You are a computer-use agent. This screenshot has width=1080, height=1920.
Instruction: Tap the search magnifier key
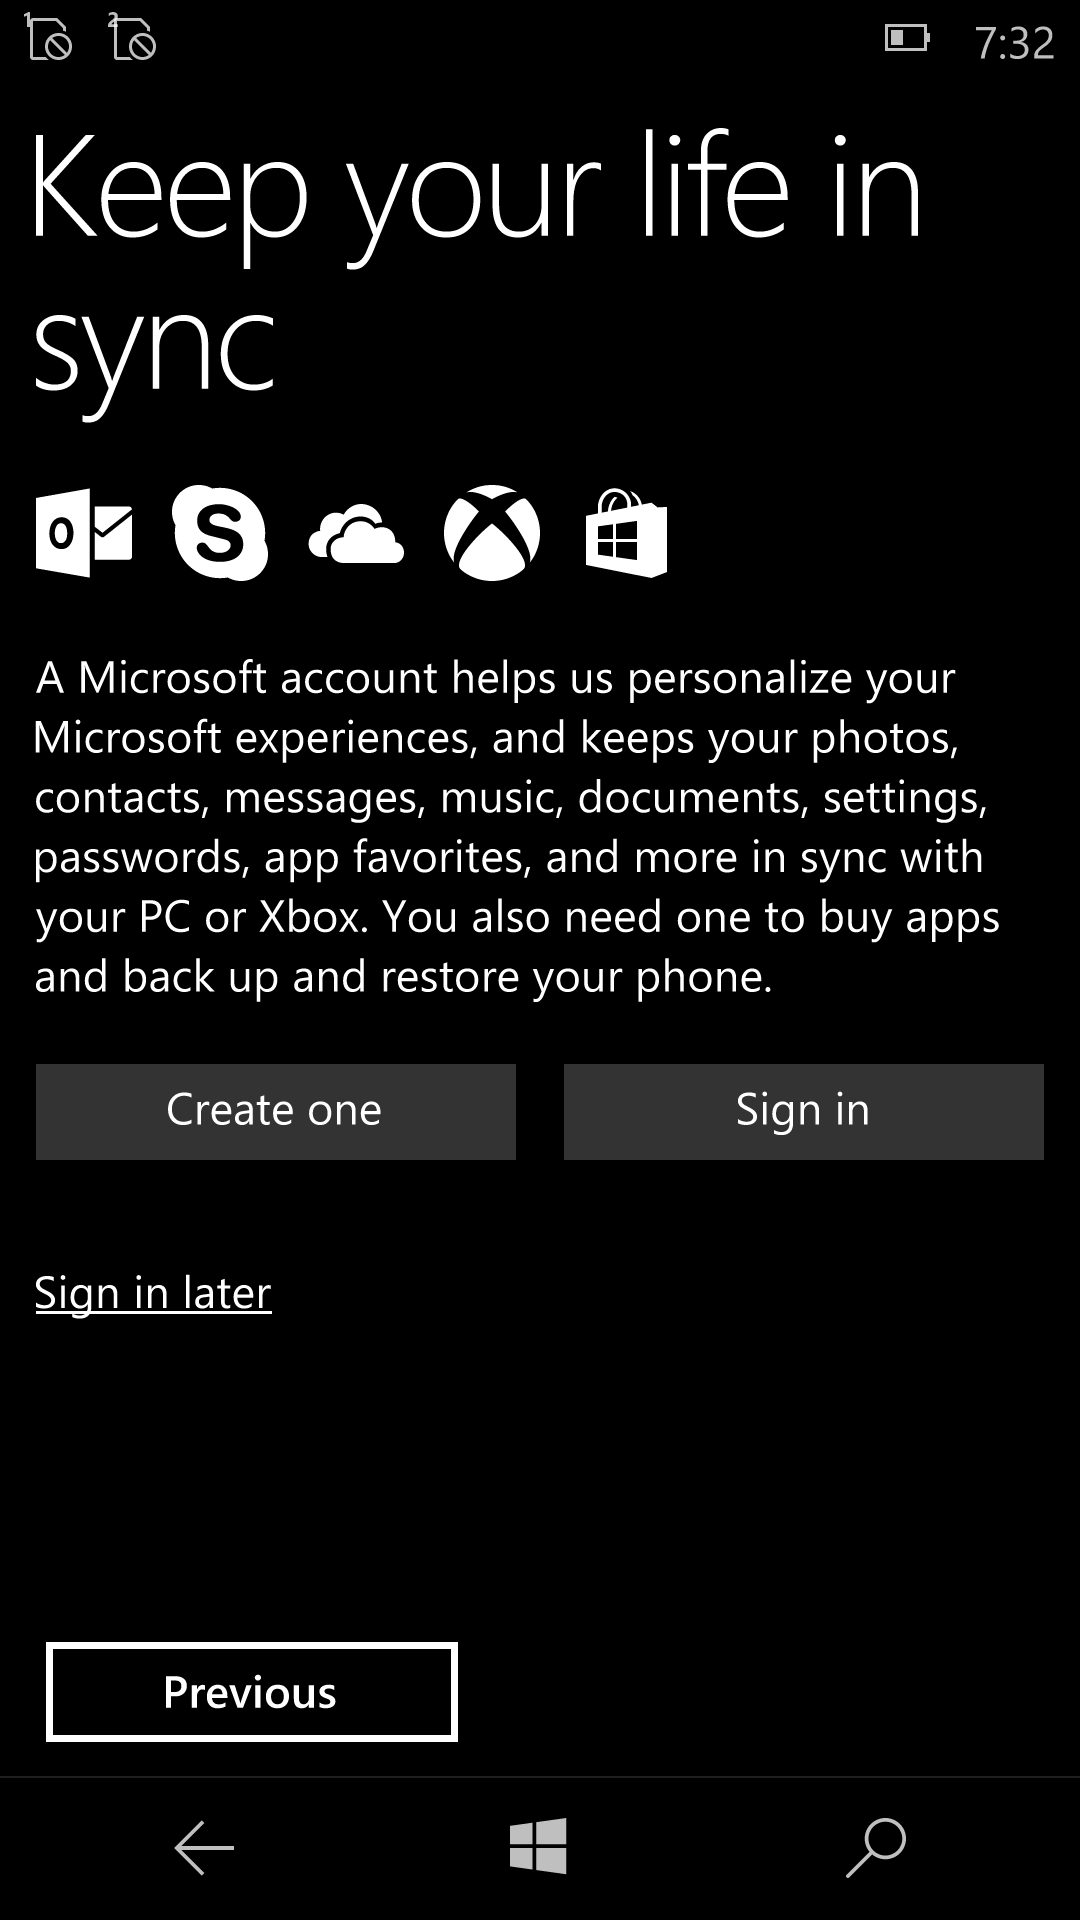tap(875, 1847)
